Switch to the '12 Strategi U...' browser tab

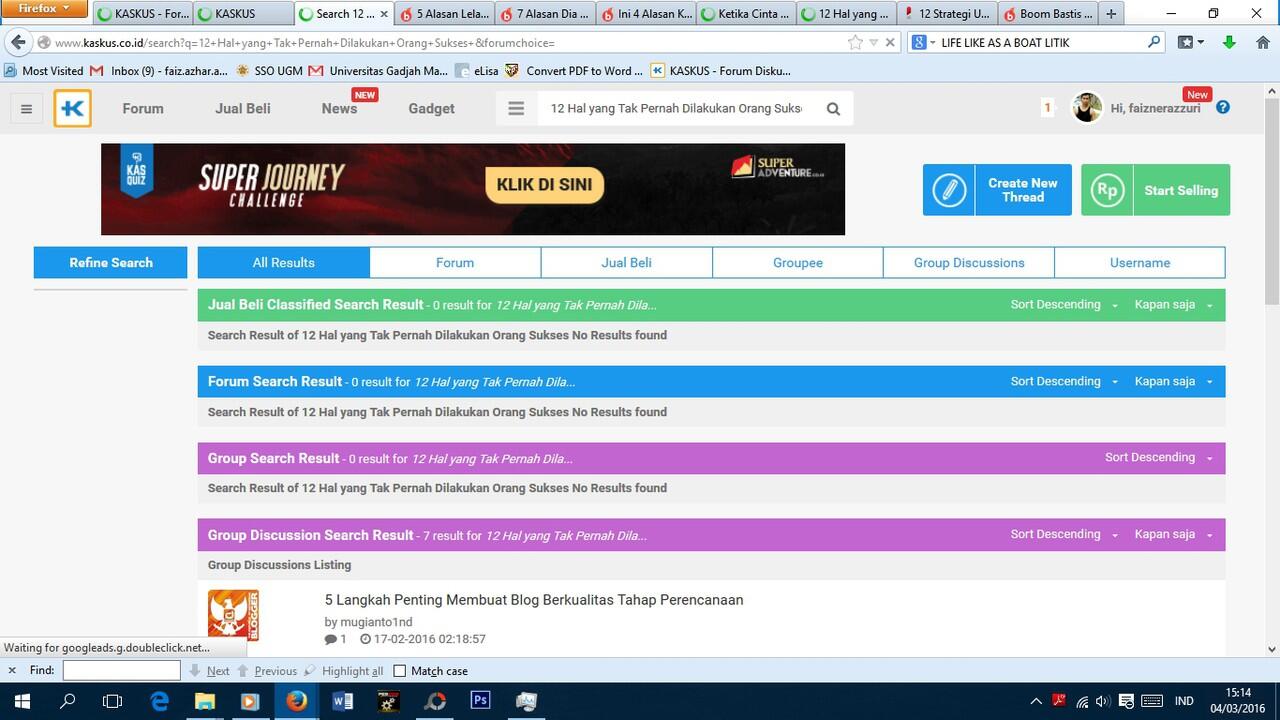pyautogui.click(x=946, y=14)
